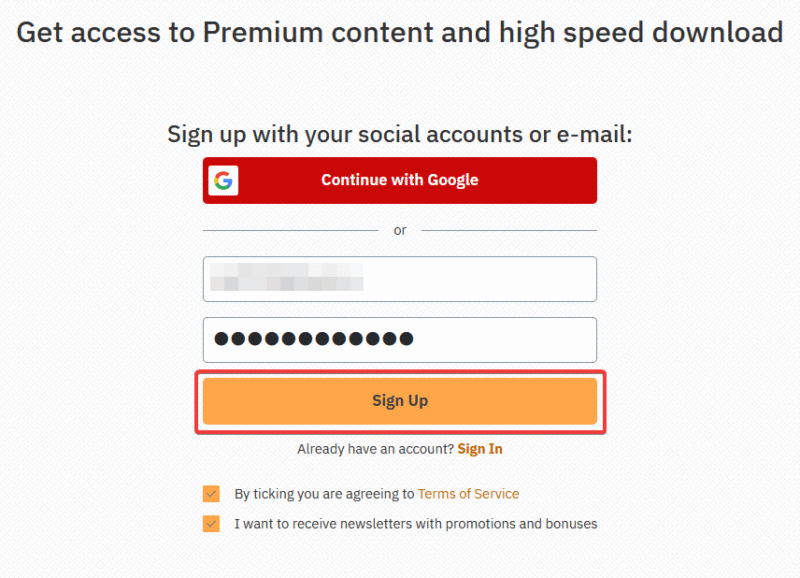This screenshot has width=800, height=578.
Task: Untick the Terms of Service agreement checkbox
Action: click(211, 494)
